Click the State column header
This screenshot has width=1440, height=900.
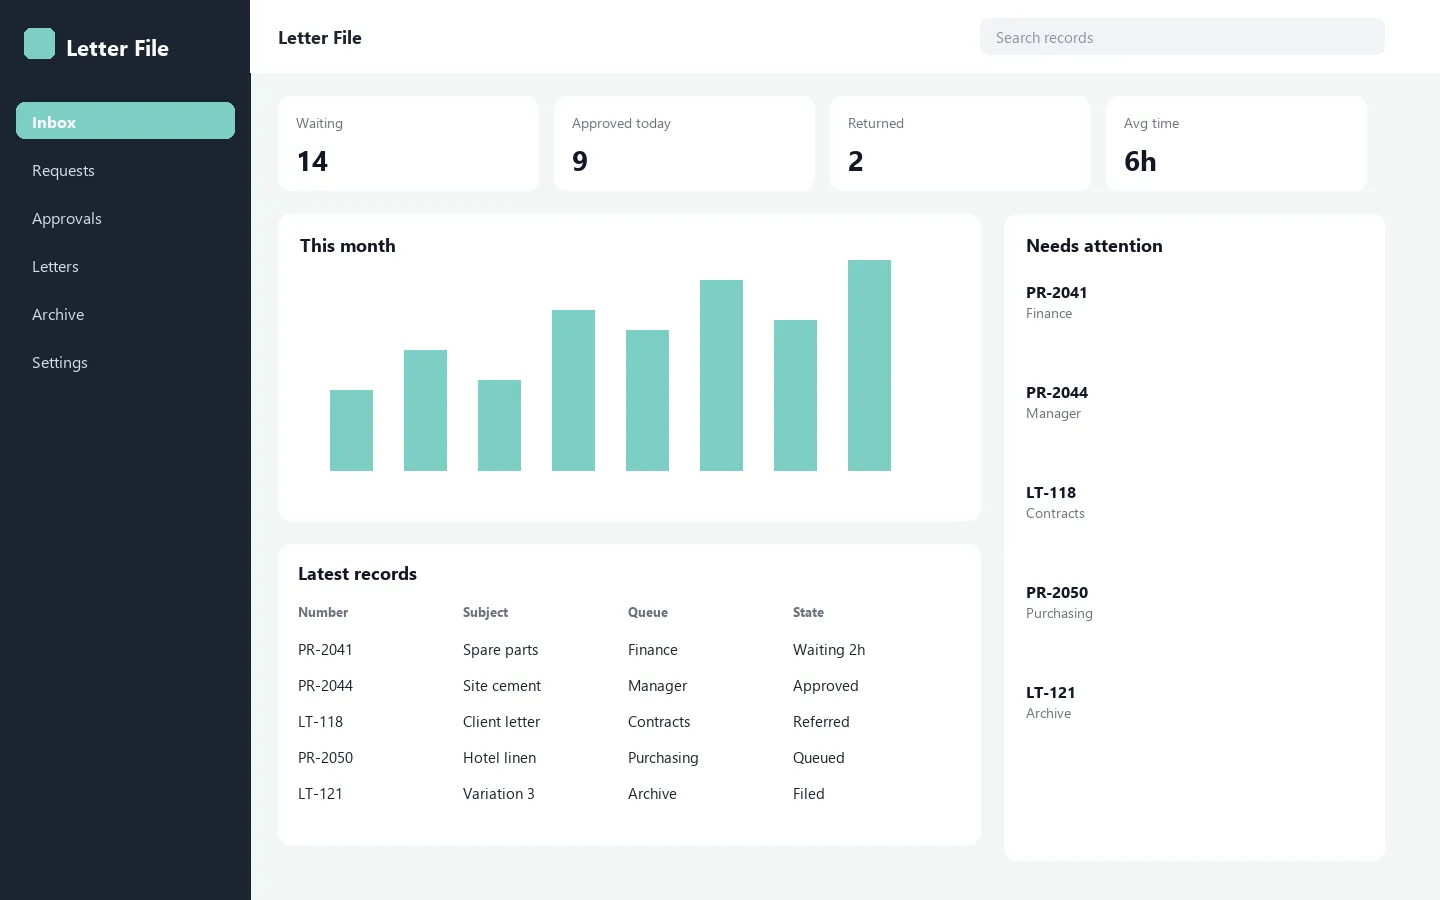coord(808,612)
